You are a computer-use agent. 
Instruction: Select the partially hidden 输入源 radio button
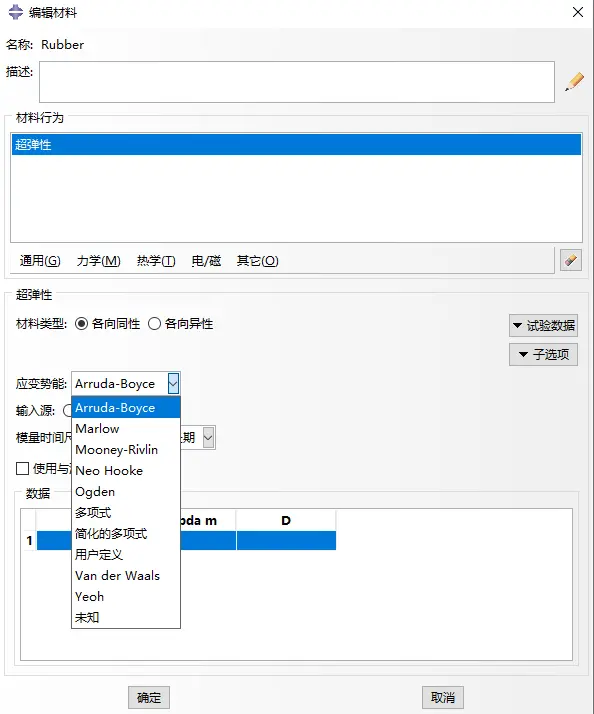67,411
